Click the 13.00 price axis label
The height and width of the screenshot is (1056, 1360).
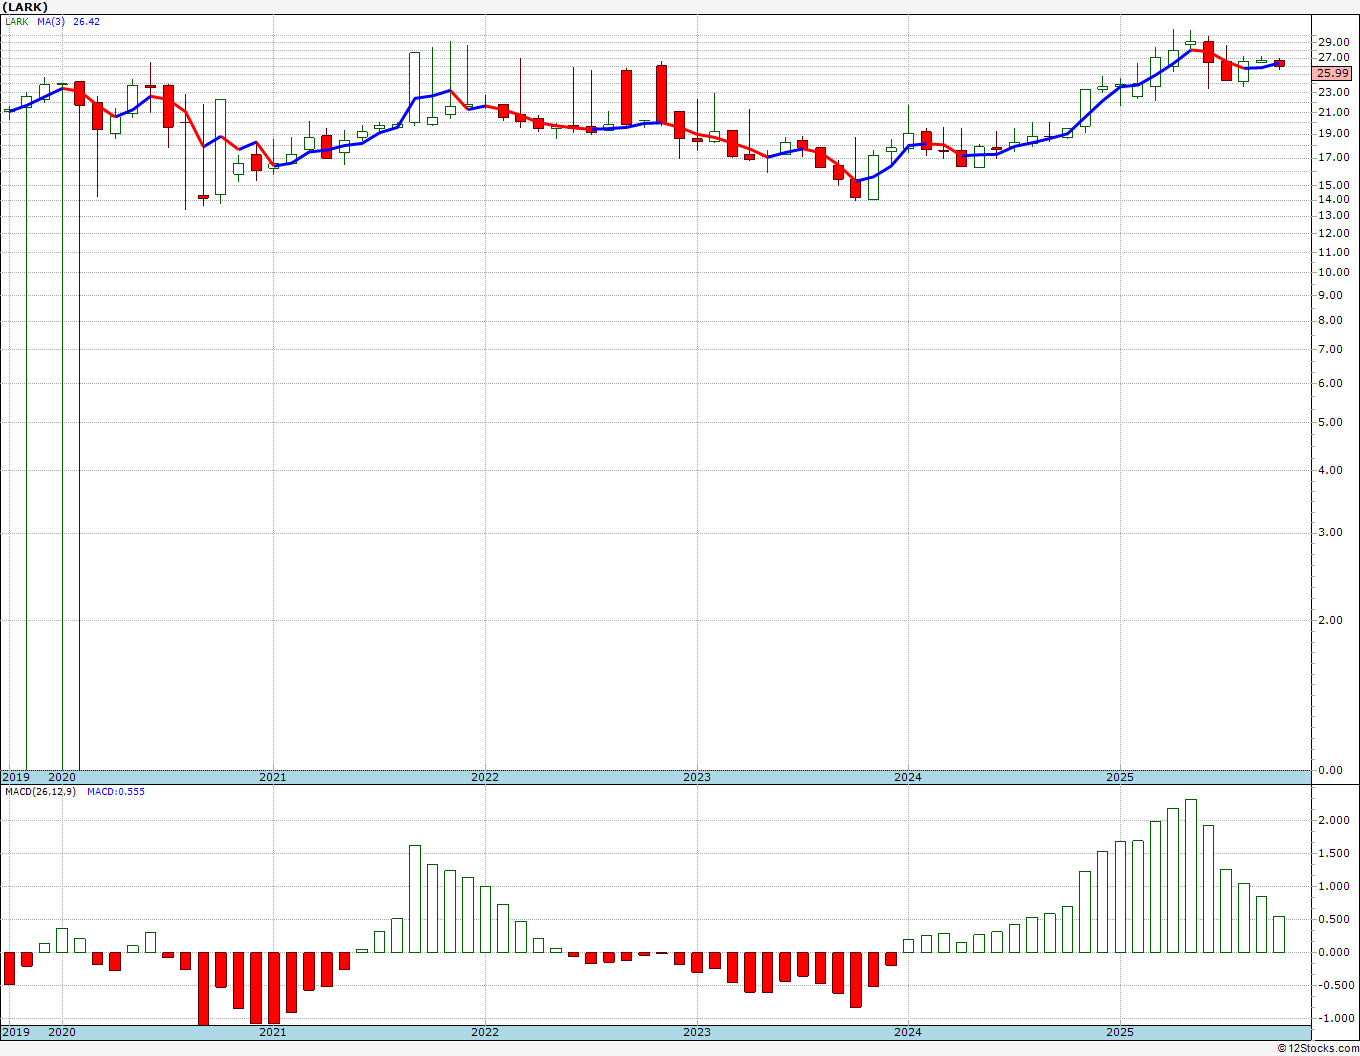(1333, 216)
